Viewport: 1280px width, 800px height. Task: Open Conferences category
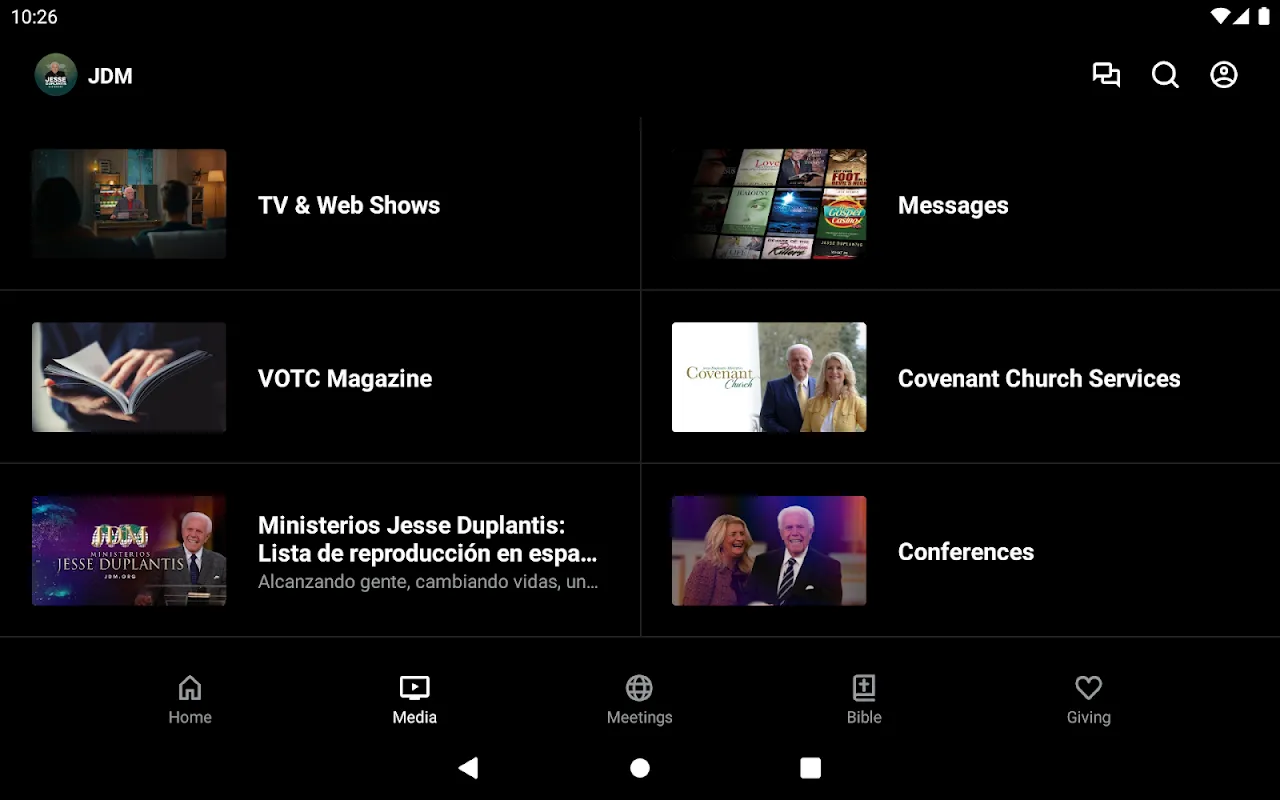965,551
